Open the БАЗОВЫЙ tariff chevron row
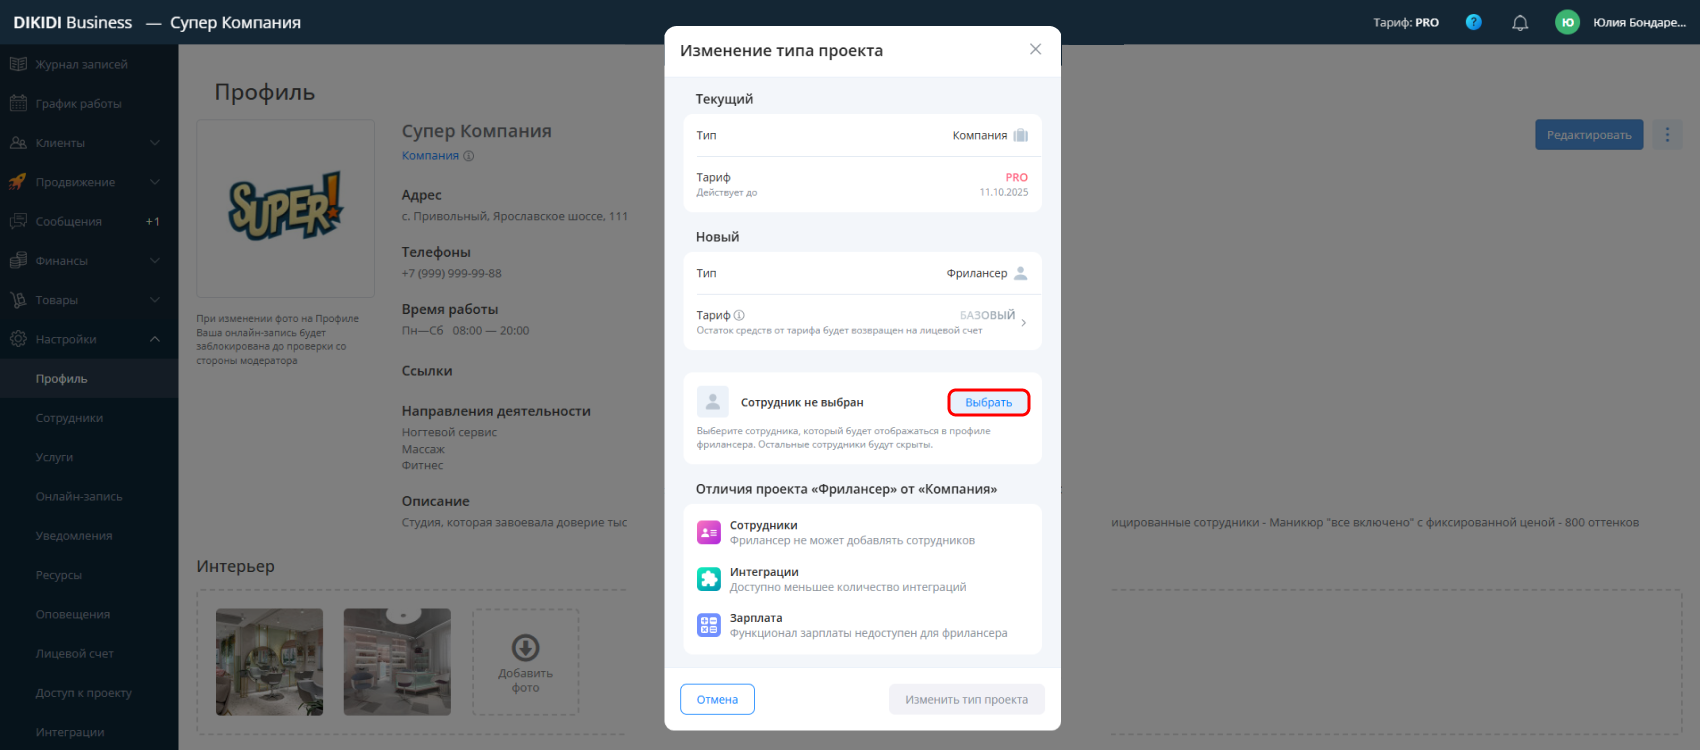The height and width of the screenshot is (750, 1700). tap(862, 322)
